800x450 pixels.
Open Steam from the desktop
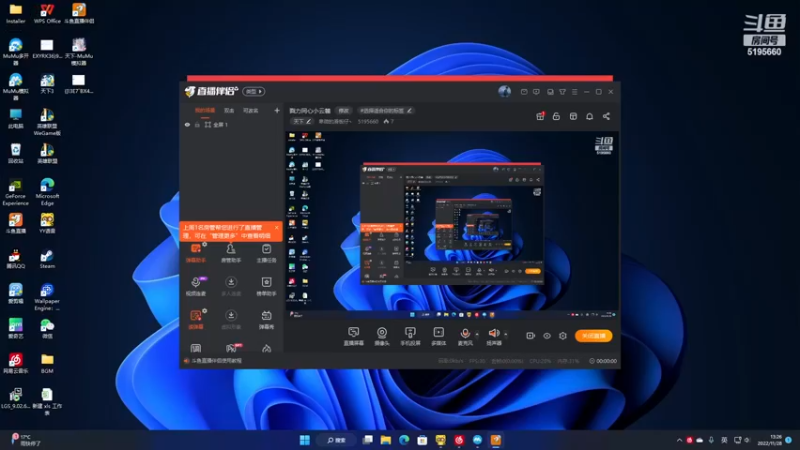pyautogui.click(x=47, y=259)
